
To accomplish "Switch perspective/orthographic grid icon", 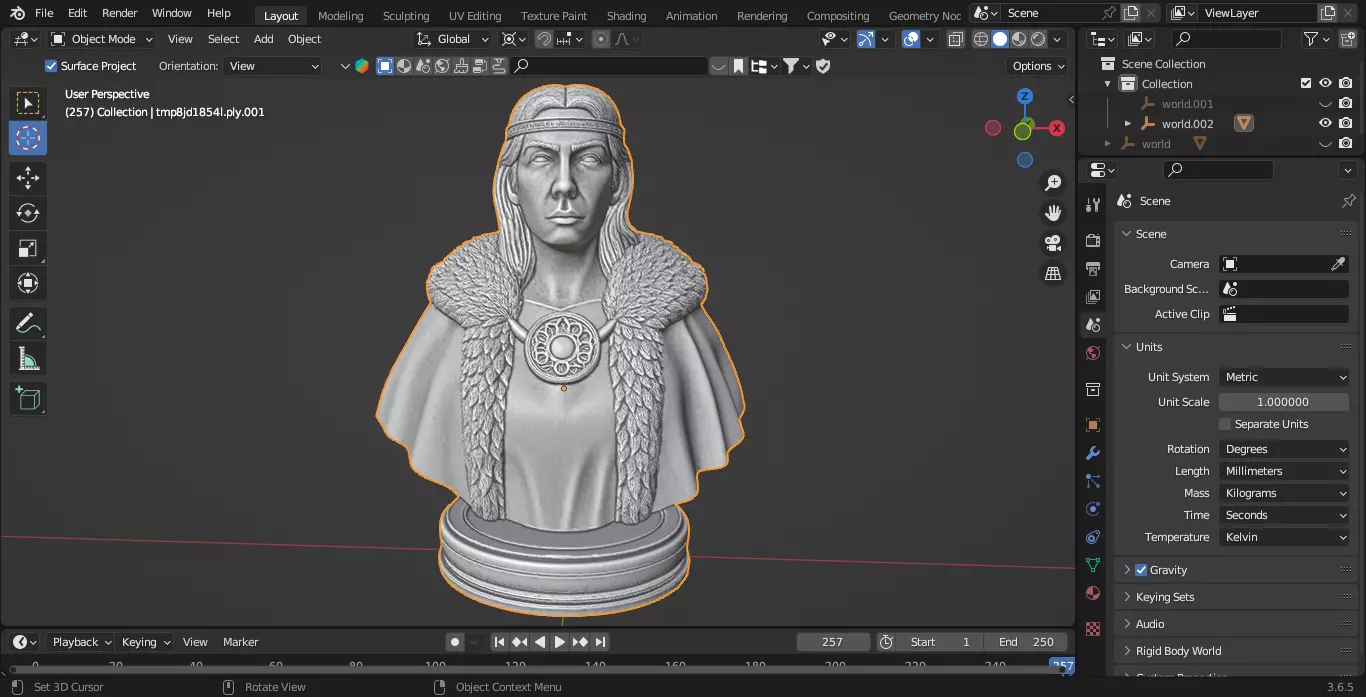I will point(1053,273).
